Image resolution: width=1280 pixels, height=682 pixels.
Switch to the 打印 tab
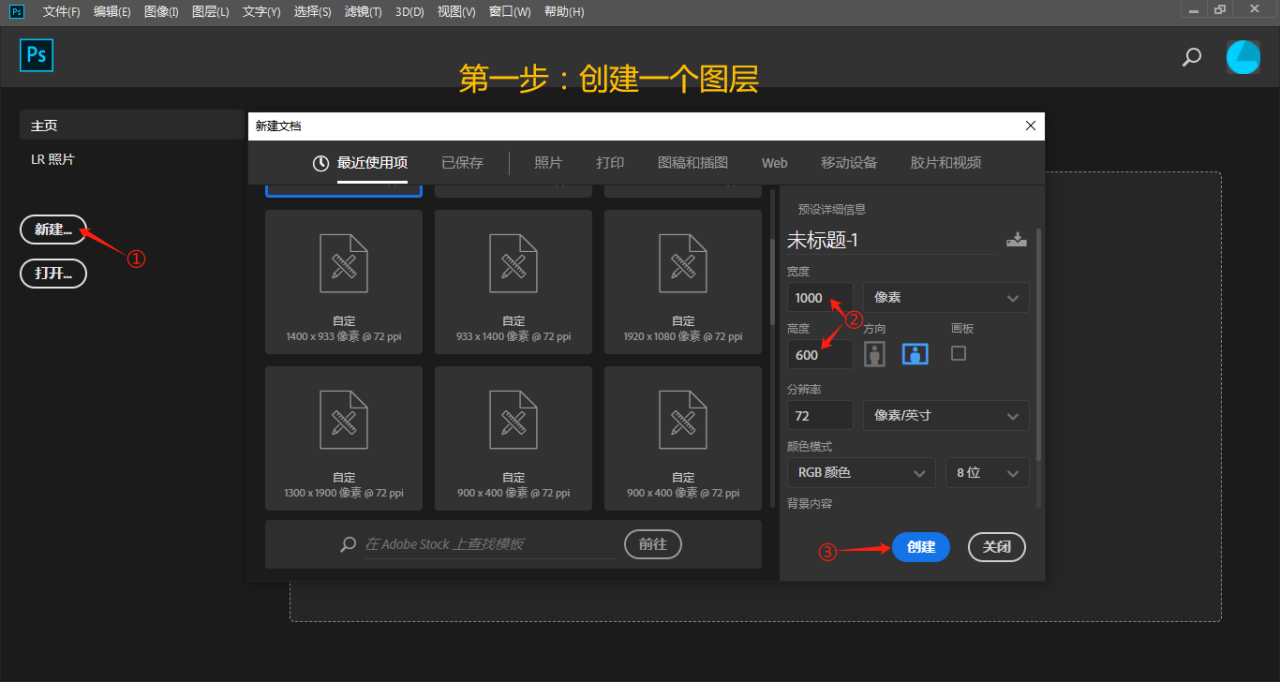610,163
